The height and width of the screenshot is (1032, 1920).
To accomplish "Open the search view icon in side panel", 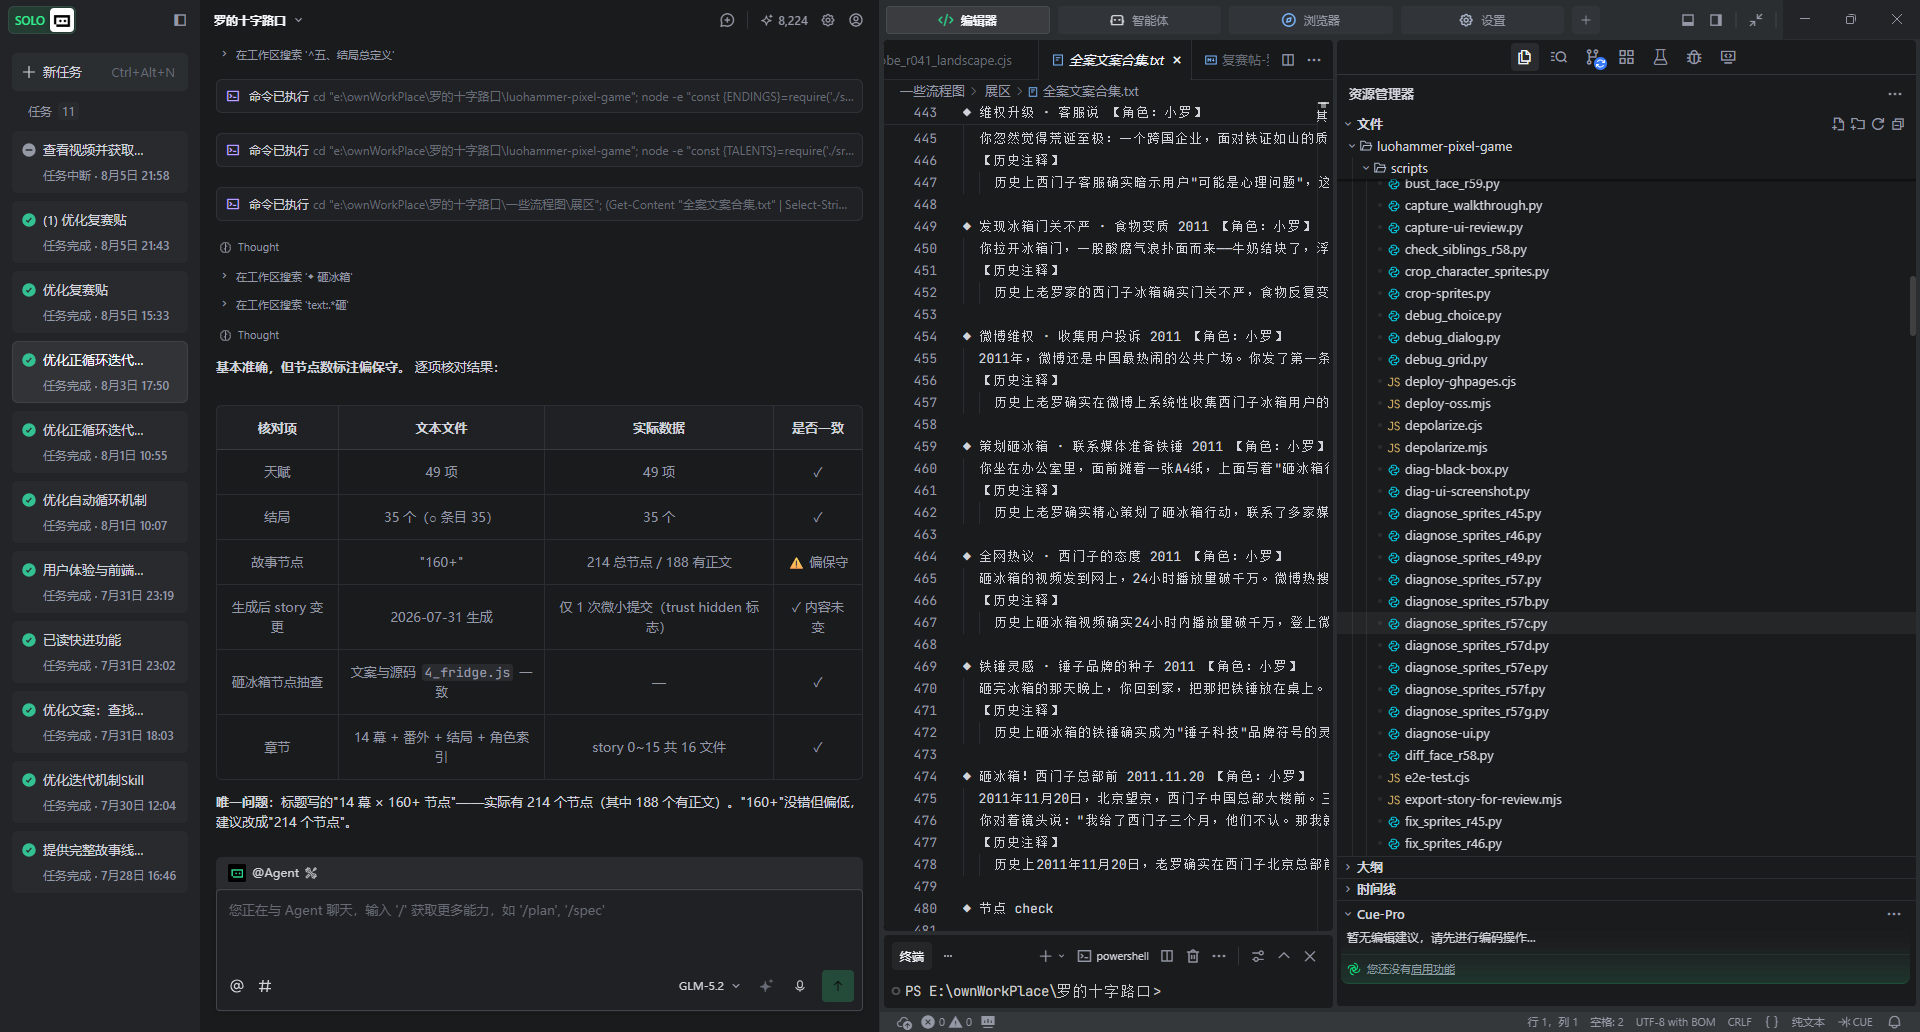I will [x=1558, y=58].
